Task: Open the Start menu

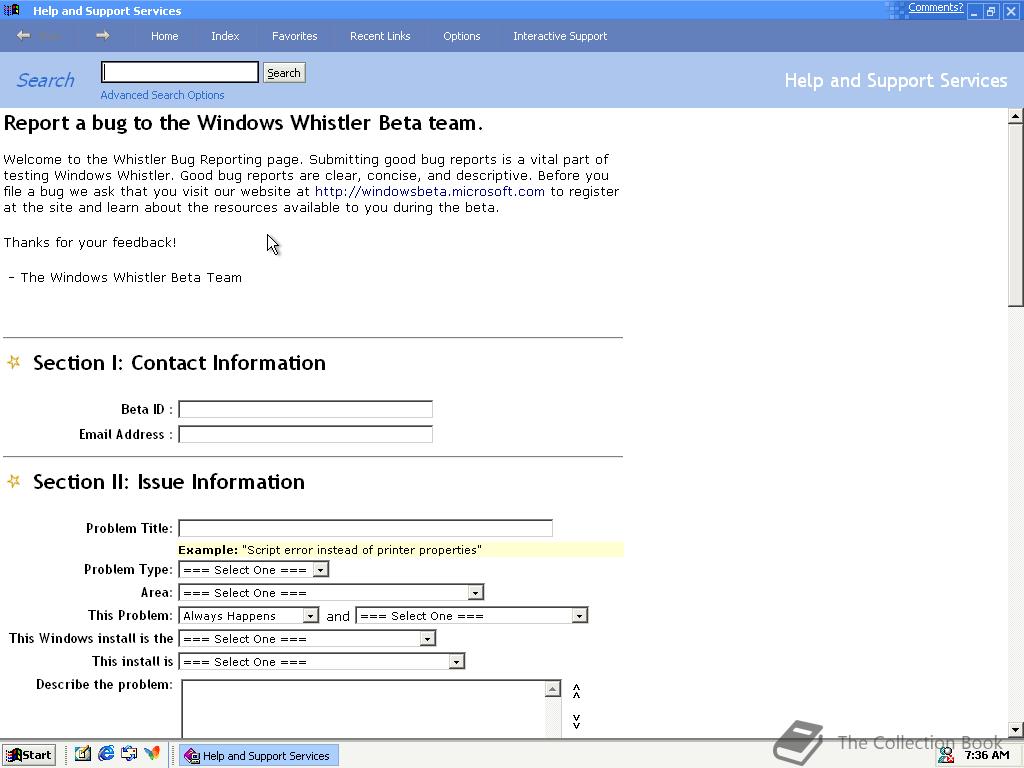Action: [x=29, y=755]
